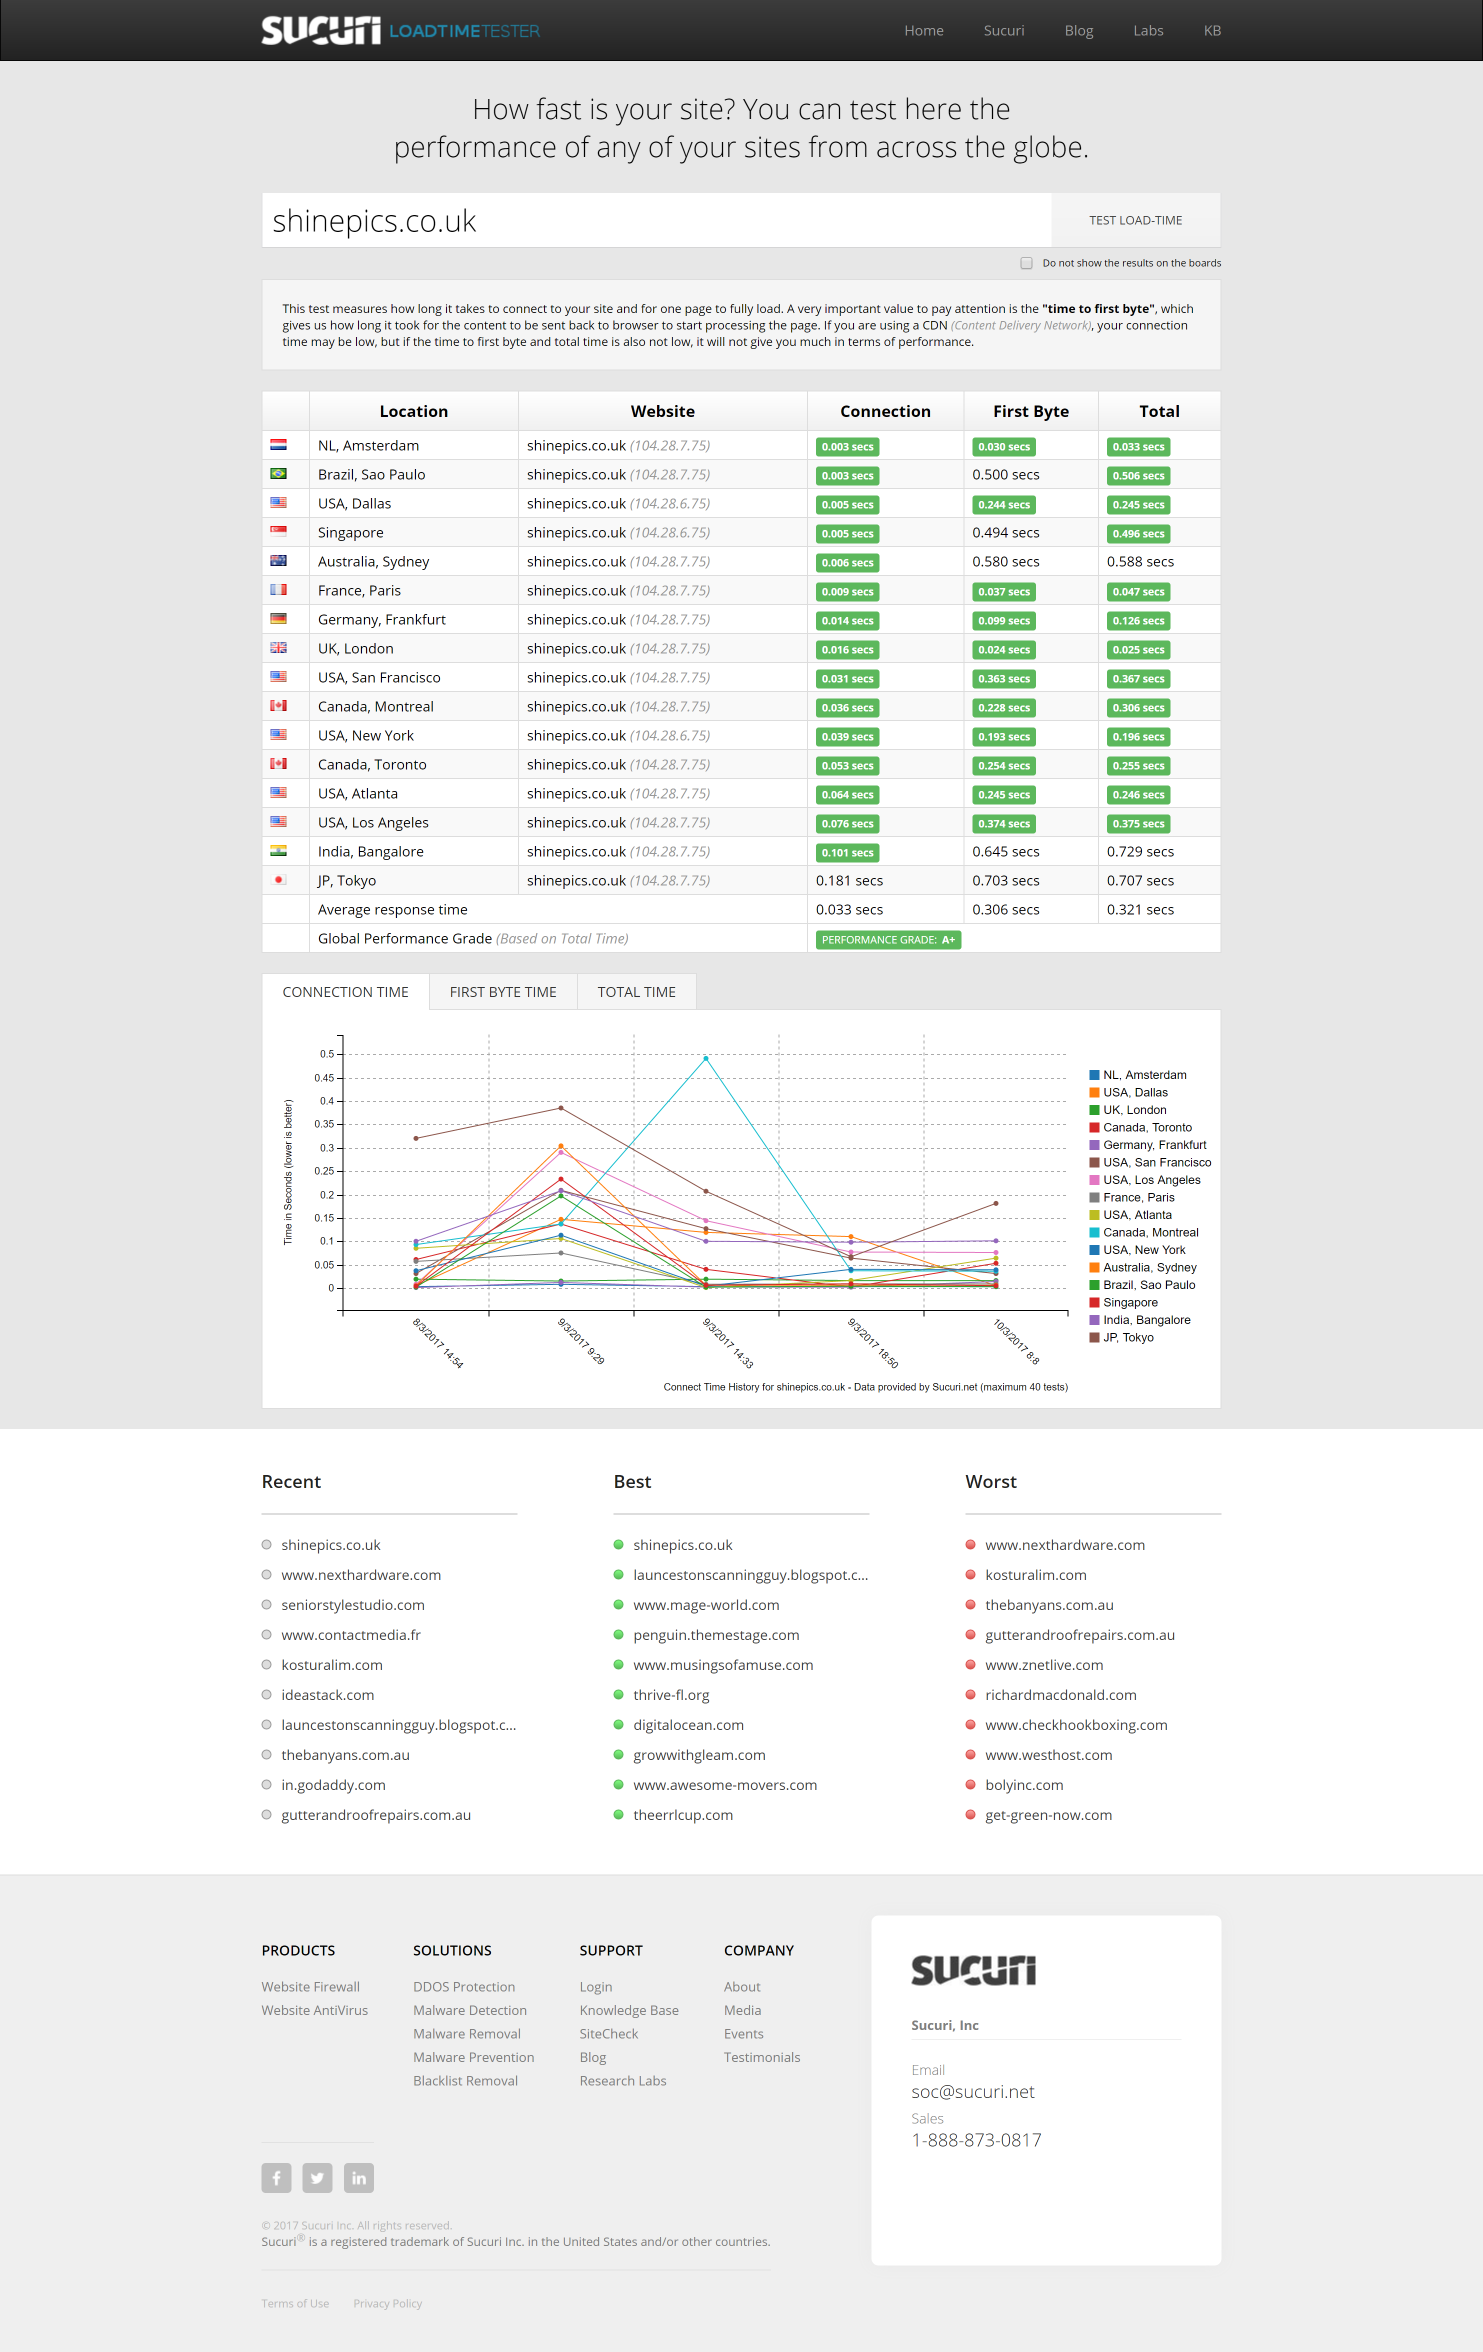Click the Location column header
This screenshot has width=1483, height=2352.
pyautogui.click(x=413, y=411)
